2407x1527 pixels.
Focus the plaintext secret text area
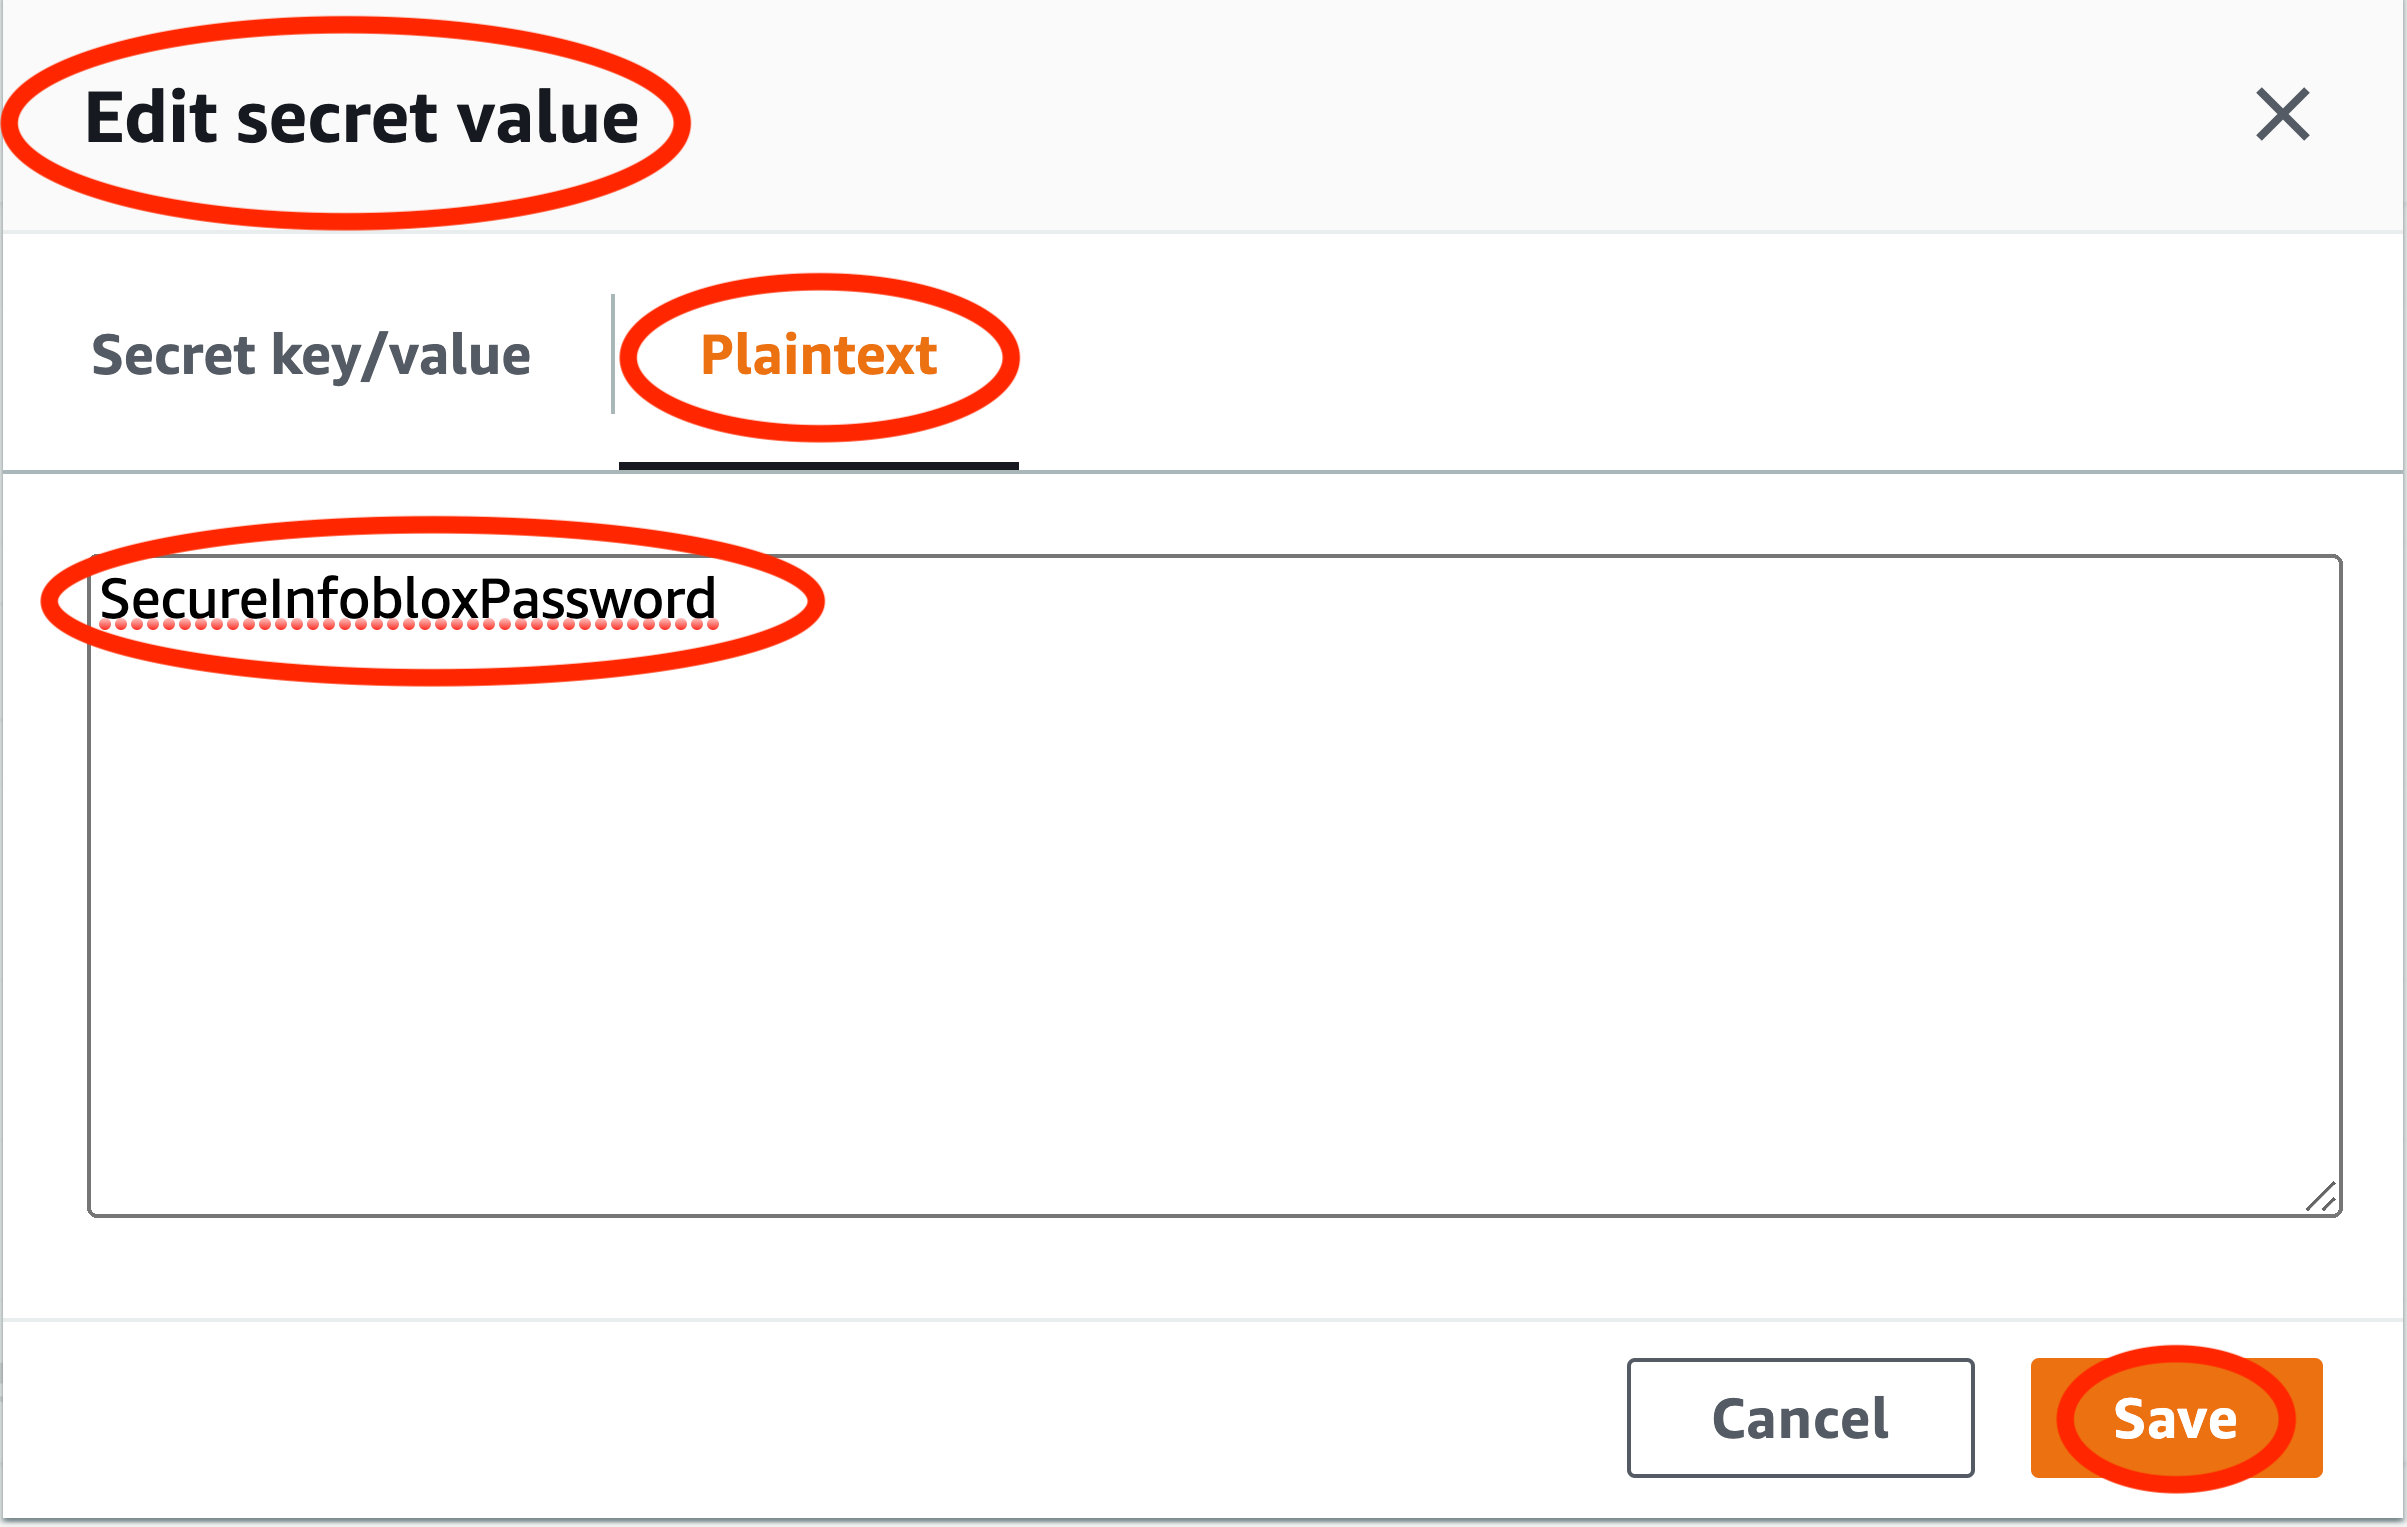1215,886
